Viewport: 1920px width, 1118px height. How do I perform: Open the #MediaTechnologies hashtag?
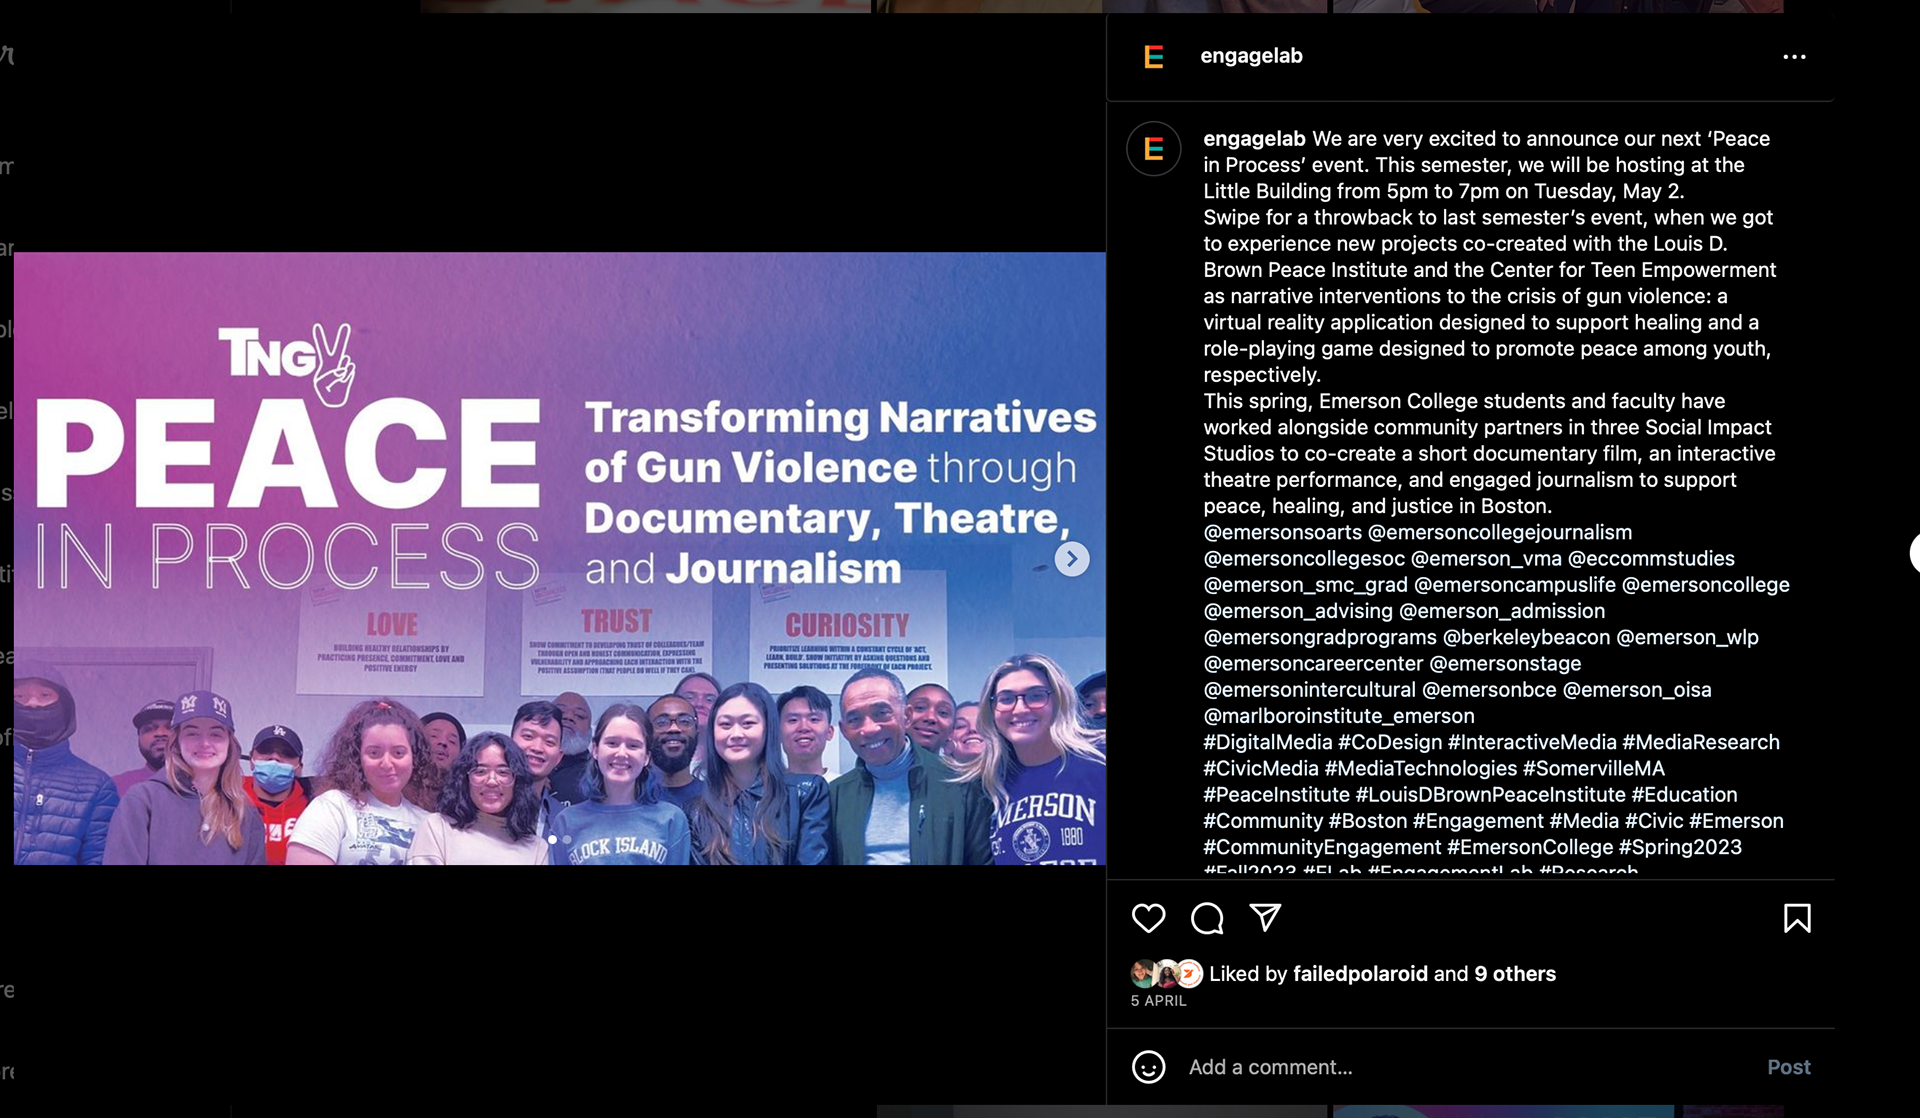click(1421, 769)
